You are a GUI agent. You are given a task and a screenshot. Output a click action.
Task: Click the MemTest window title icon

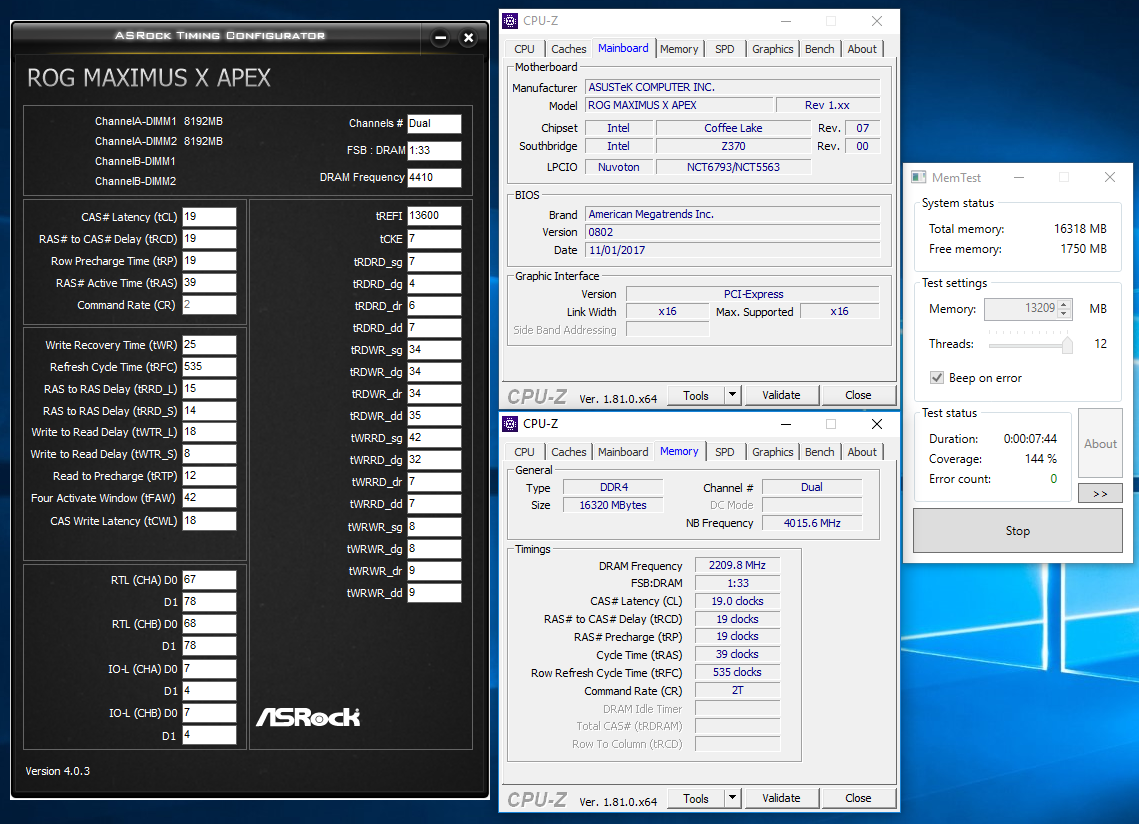pos(919,177)
